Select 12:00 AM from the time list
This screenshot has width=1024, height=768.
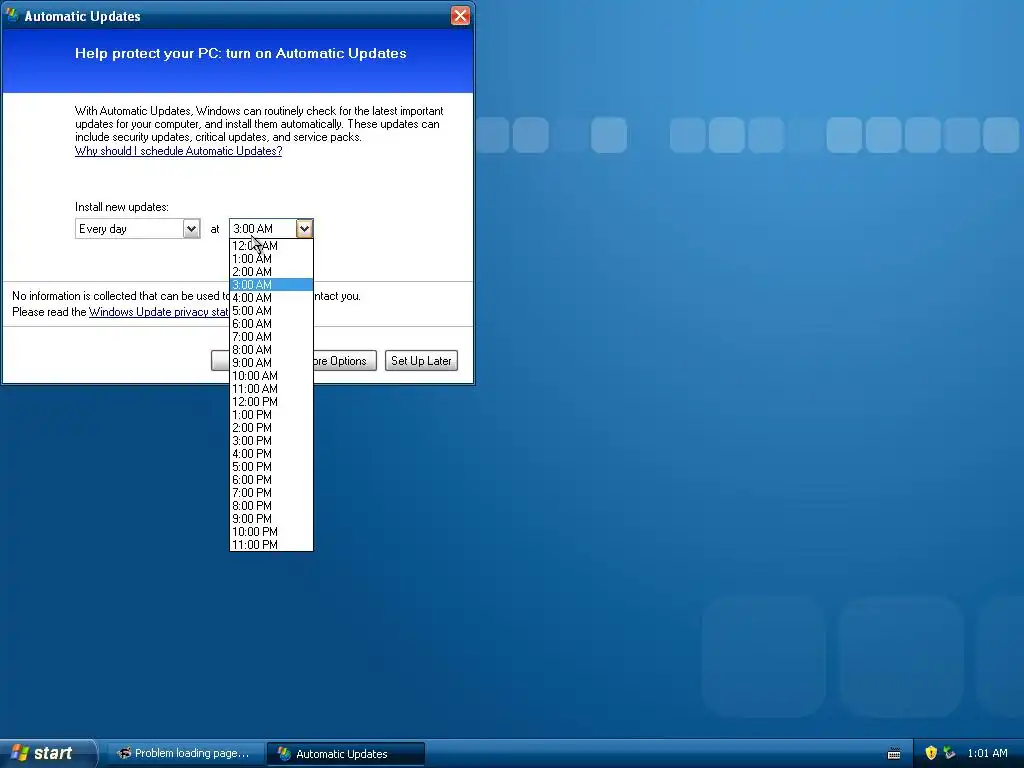[x=271, y=246]
